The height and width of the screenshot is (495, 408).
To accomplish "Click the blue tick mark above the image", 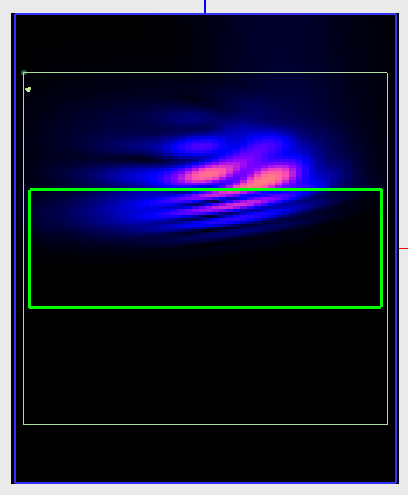I will tap(205, 6).
